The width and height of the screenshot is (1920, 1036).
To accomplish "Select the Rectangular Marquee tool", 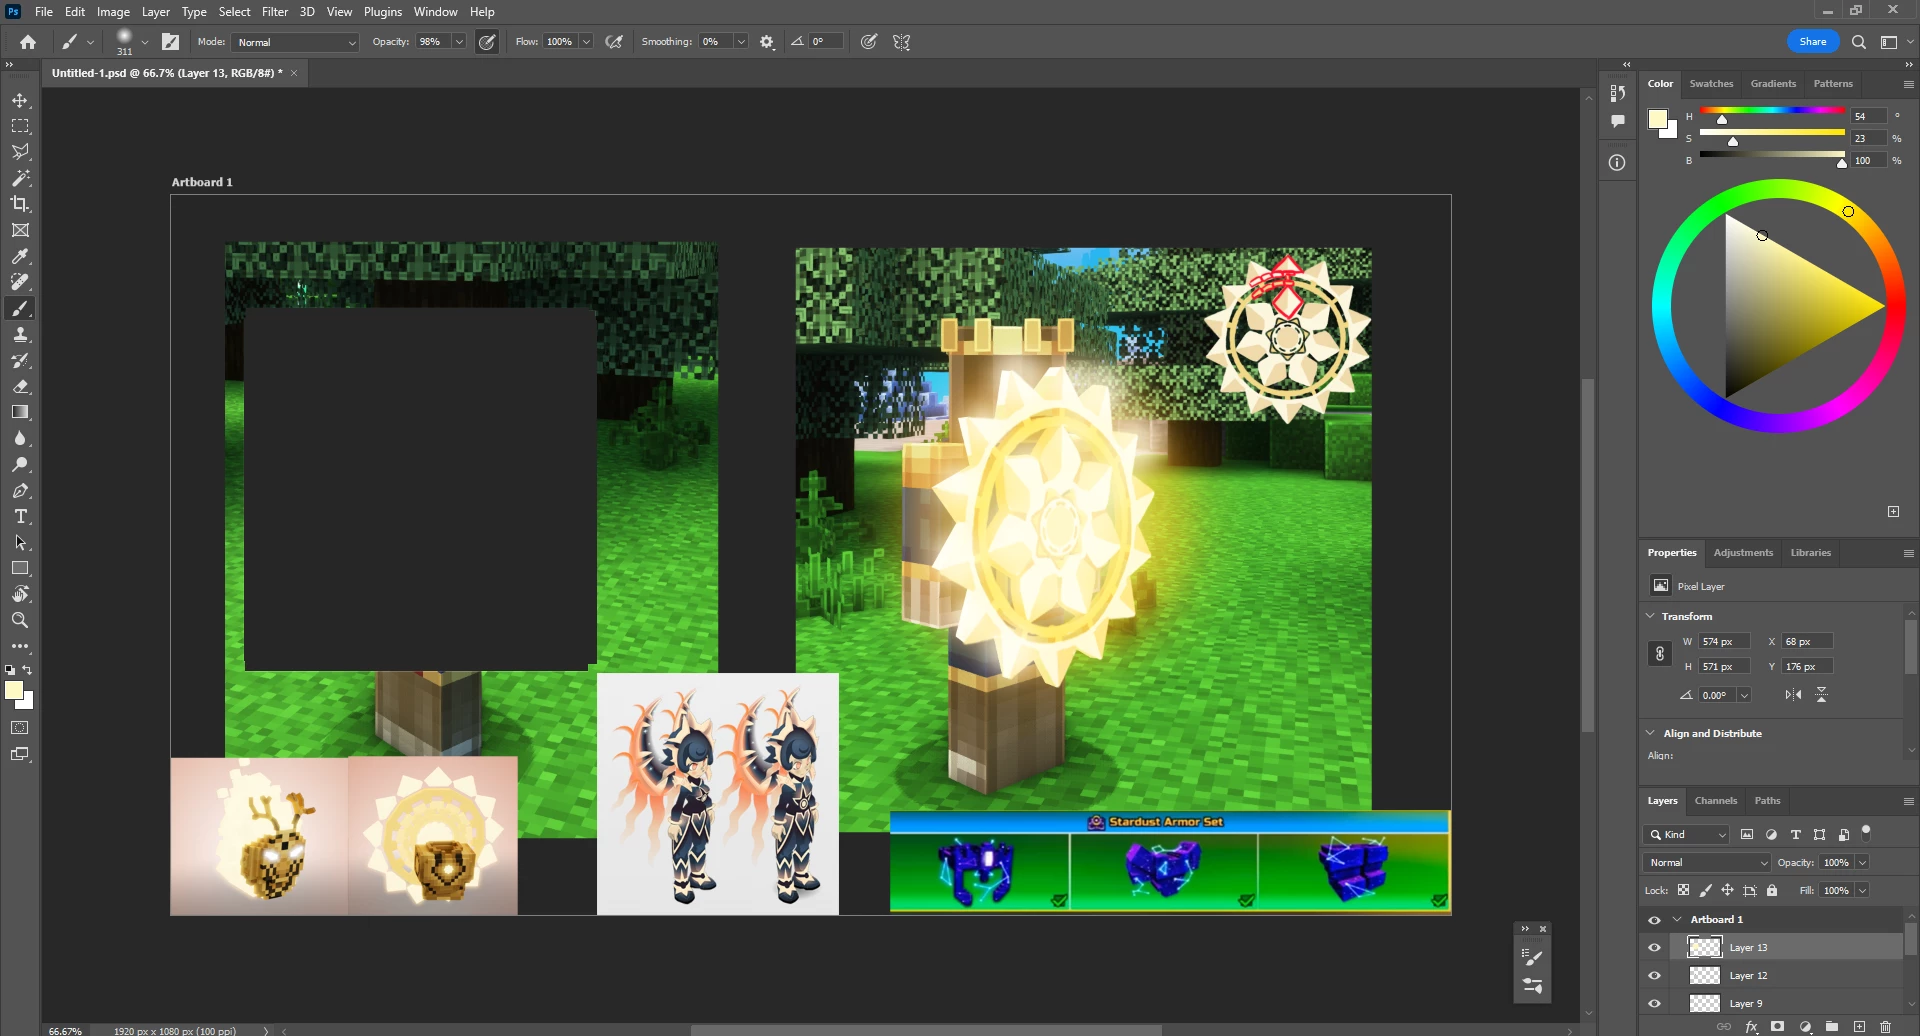I will (20, 126).
